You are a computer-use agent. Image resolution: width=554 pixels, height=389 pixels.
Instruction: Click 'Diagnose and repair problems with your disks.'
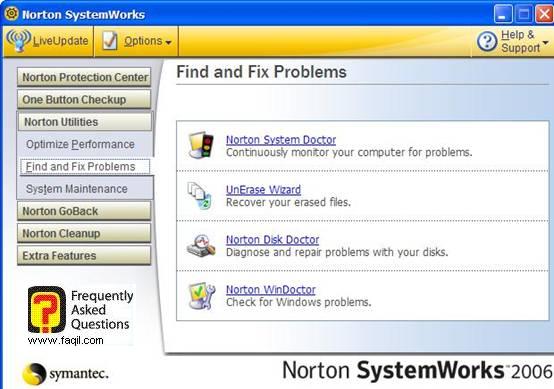click(337, 252)
